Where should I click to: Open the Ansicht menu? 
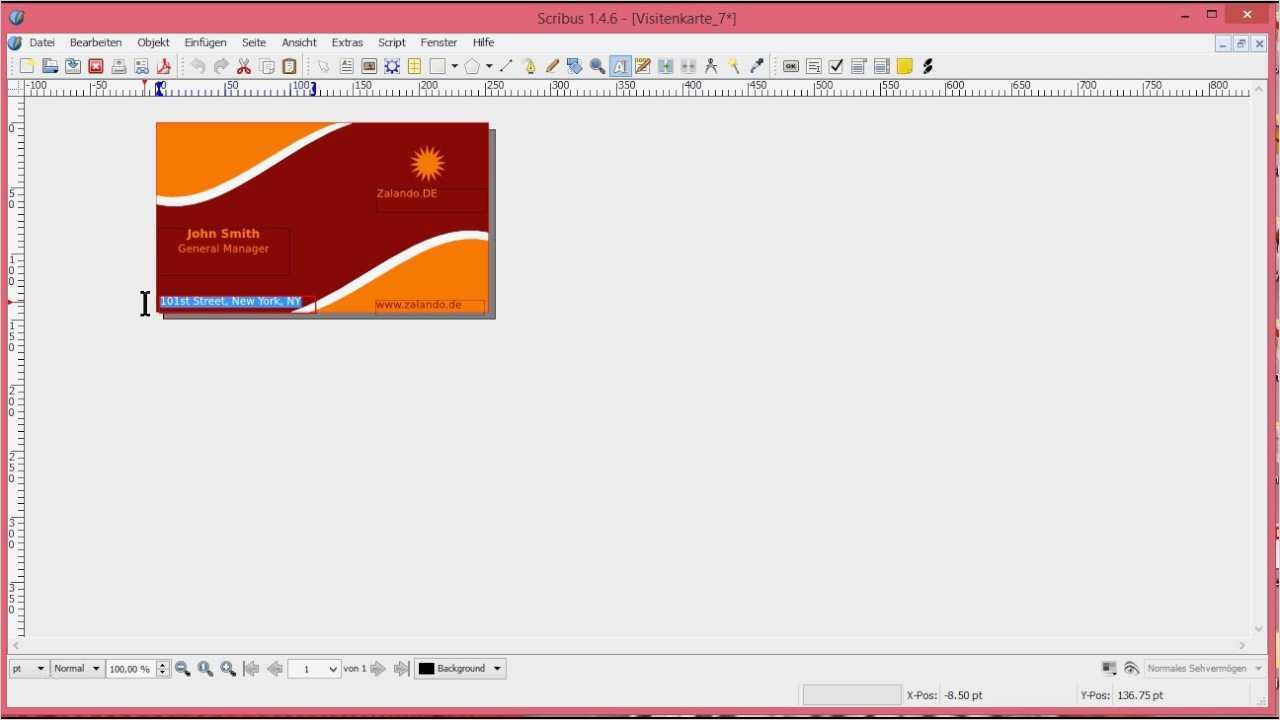click(x=299, y=43)
